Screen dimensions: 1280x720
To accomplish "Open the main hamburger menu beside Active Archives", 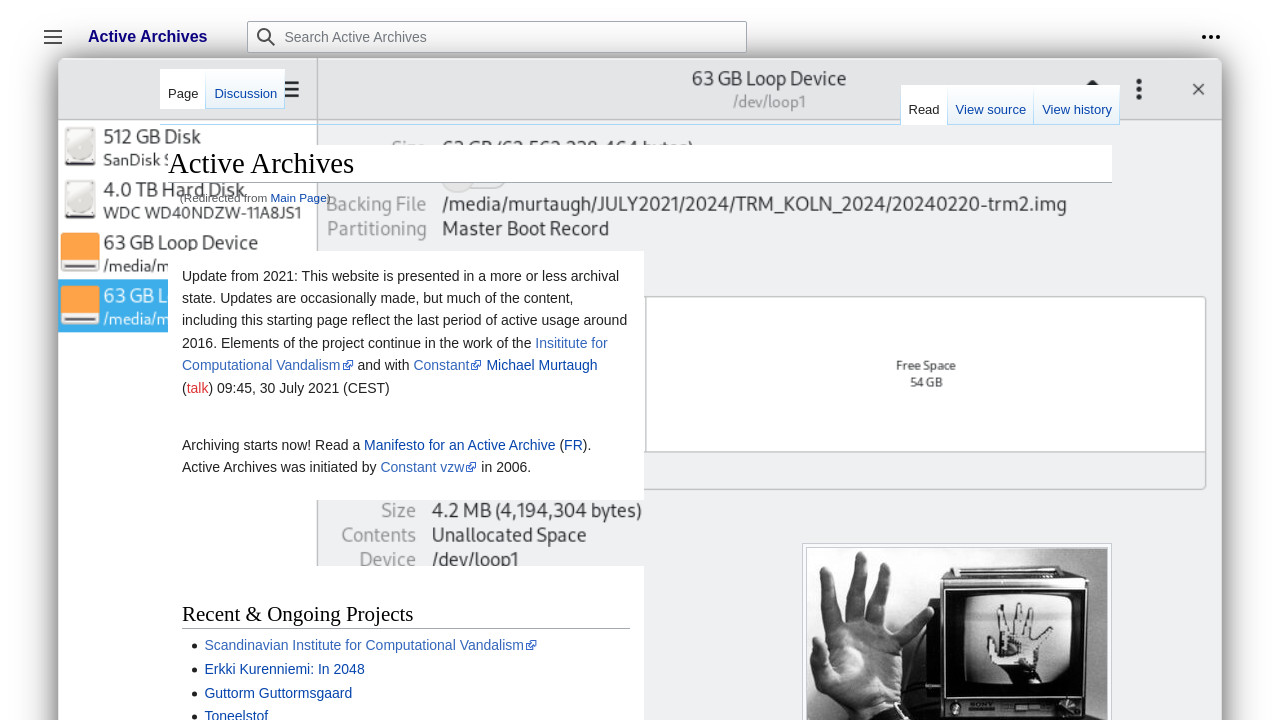I will [53, 37].
